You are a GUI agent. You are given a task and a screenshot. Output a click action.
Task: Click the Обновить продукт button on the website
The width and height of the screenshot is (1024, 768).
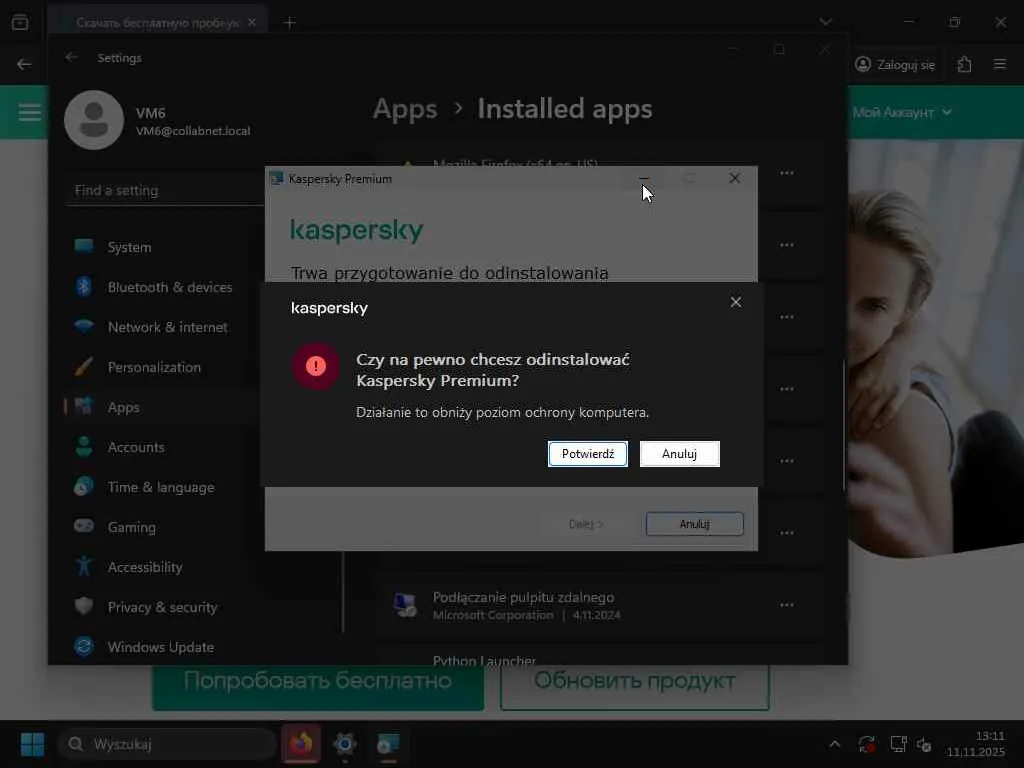pyautogui.click(x=635, y=688)
